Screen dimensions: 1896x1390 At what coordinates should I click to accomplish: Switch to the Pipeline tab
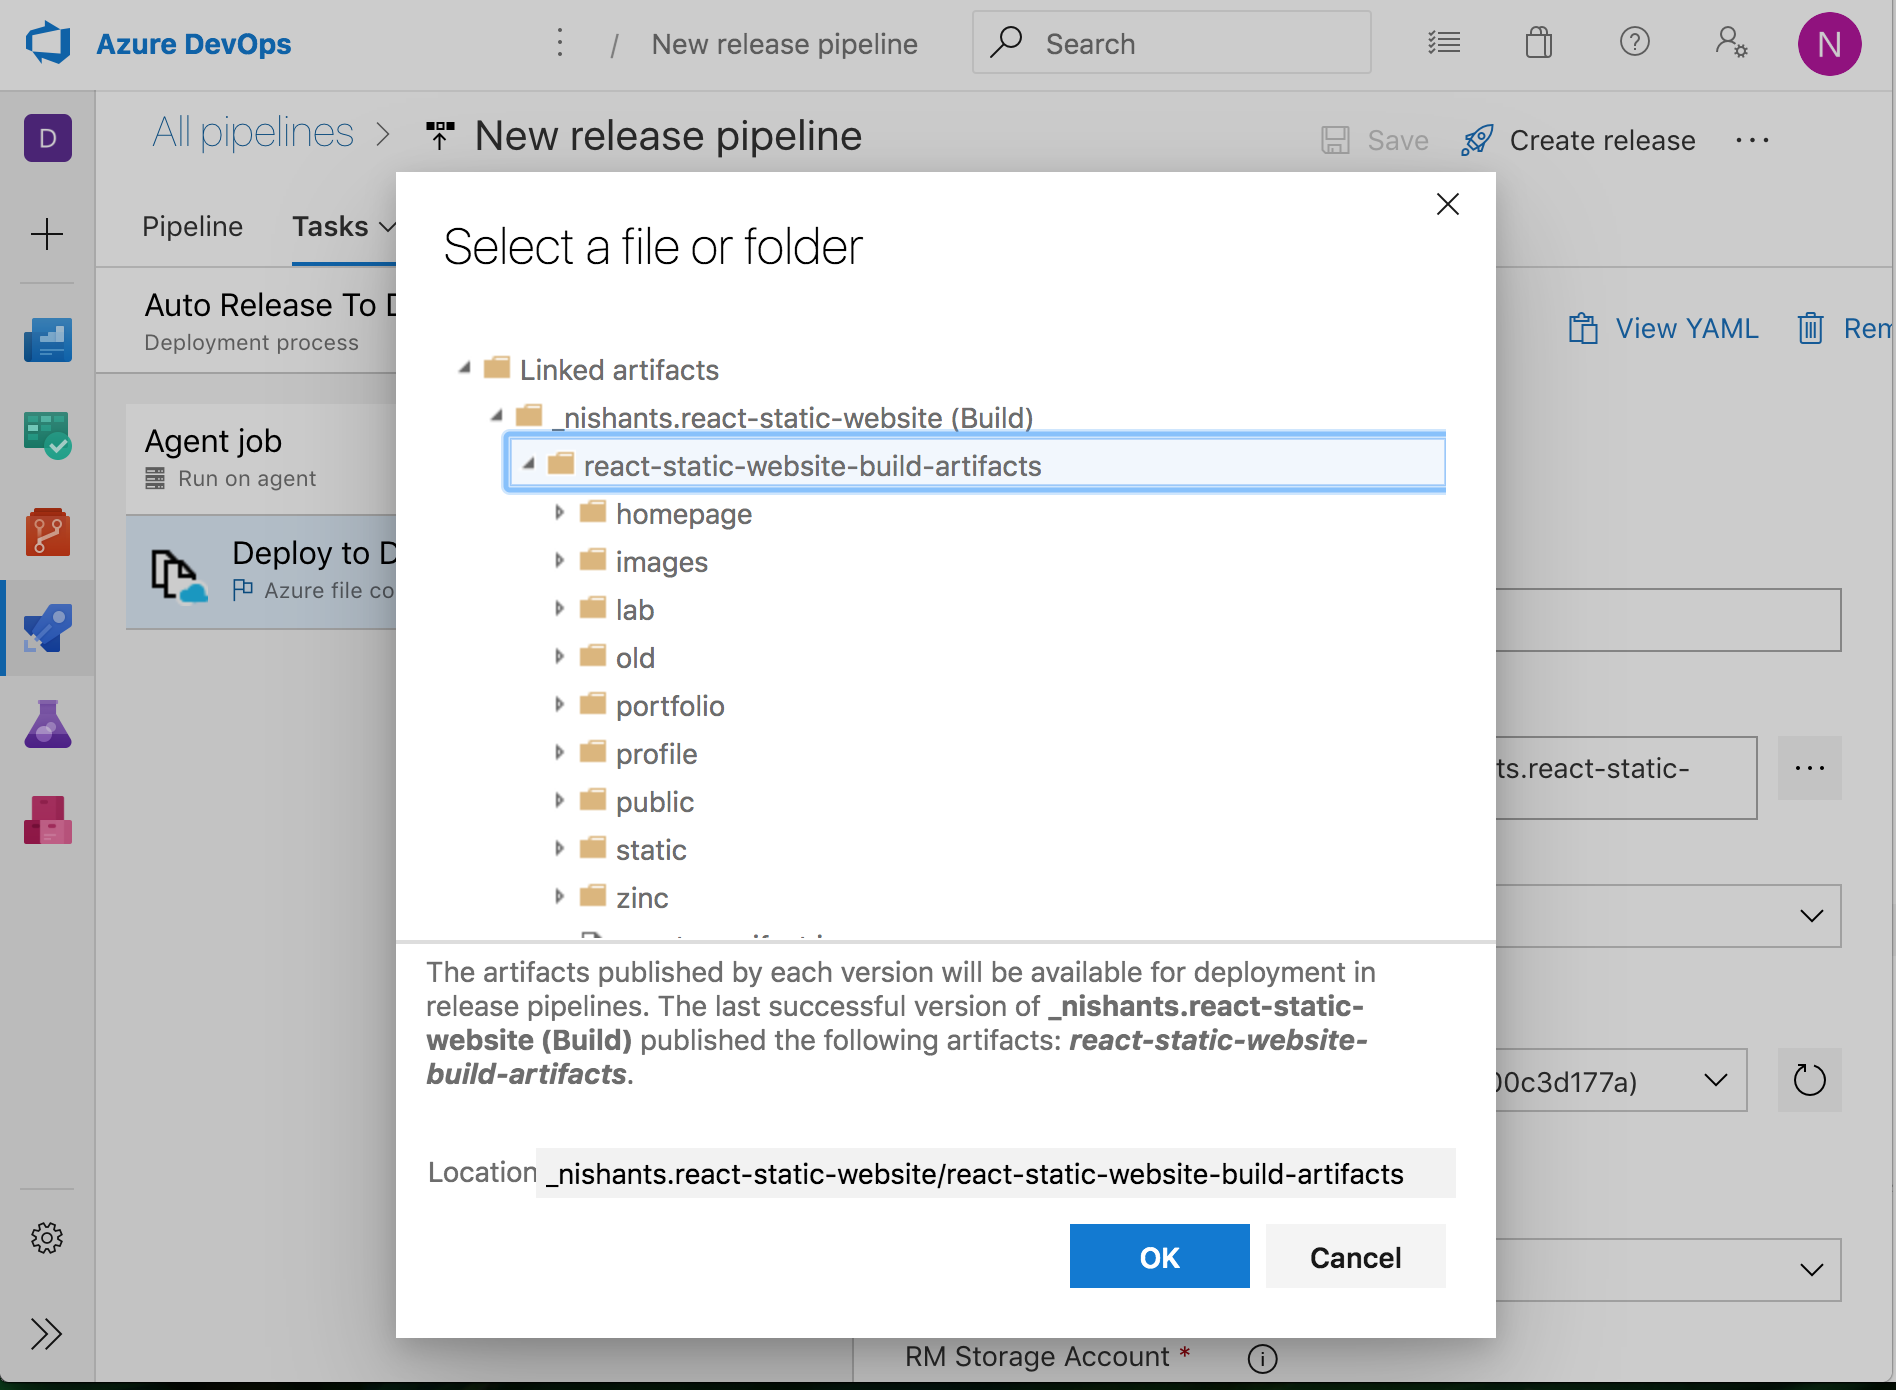point(192,227)
